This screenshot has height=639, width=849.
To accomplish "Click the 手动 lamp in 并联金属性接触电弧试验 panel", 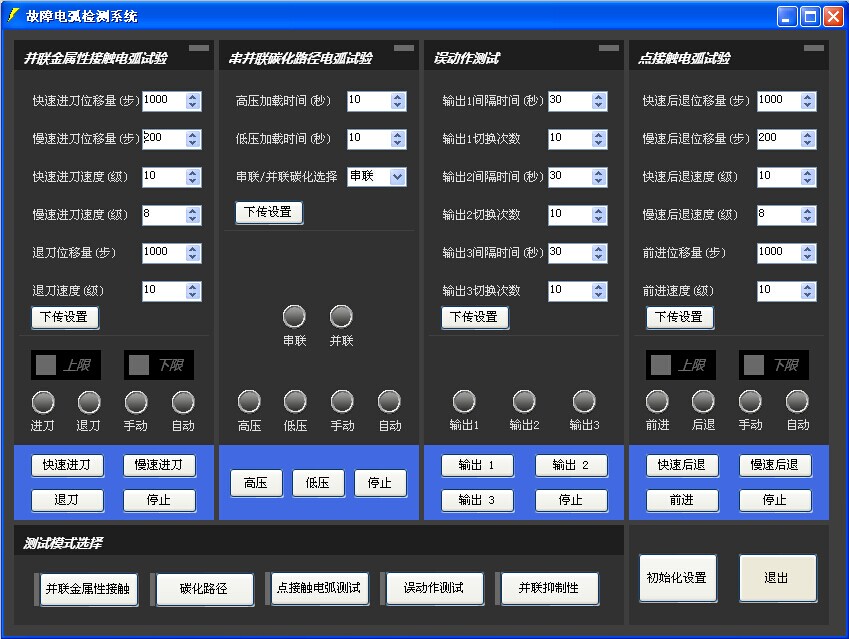I will coord(136,402).
